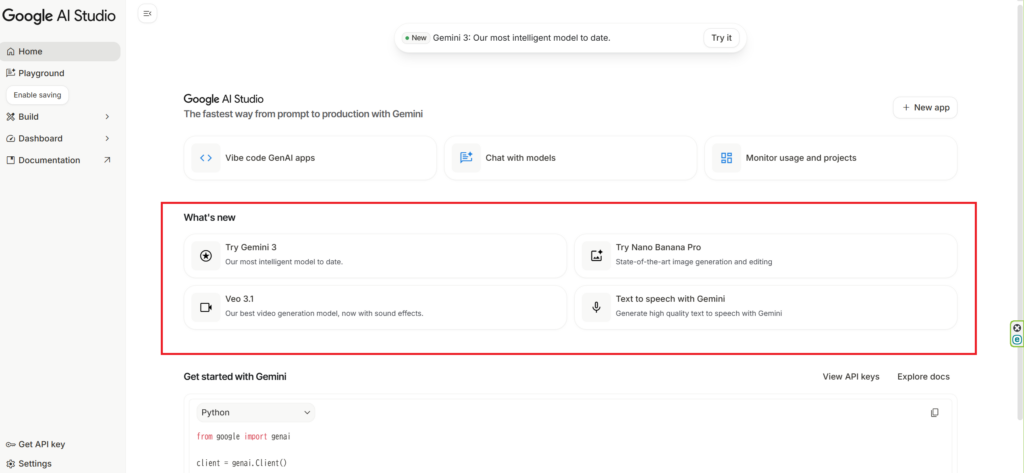Click the New app button
This screenshot has width=1024, height=473.
[925, 107]
